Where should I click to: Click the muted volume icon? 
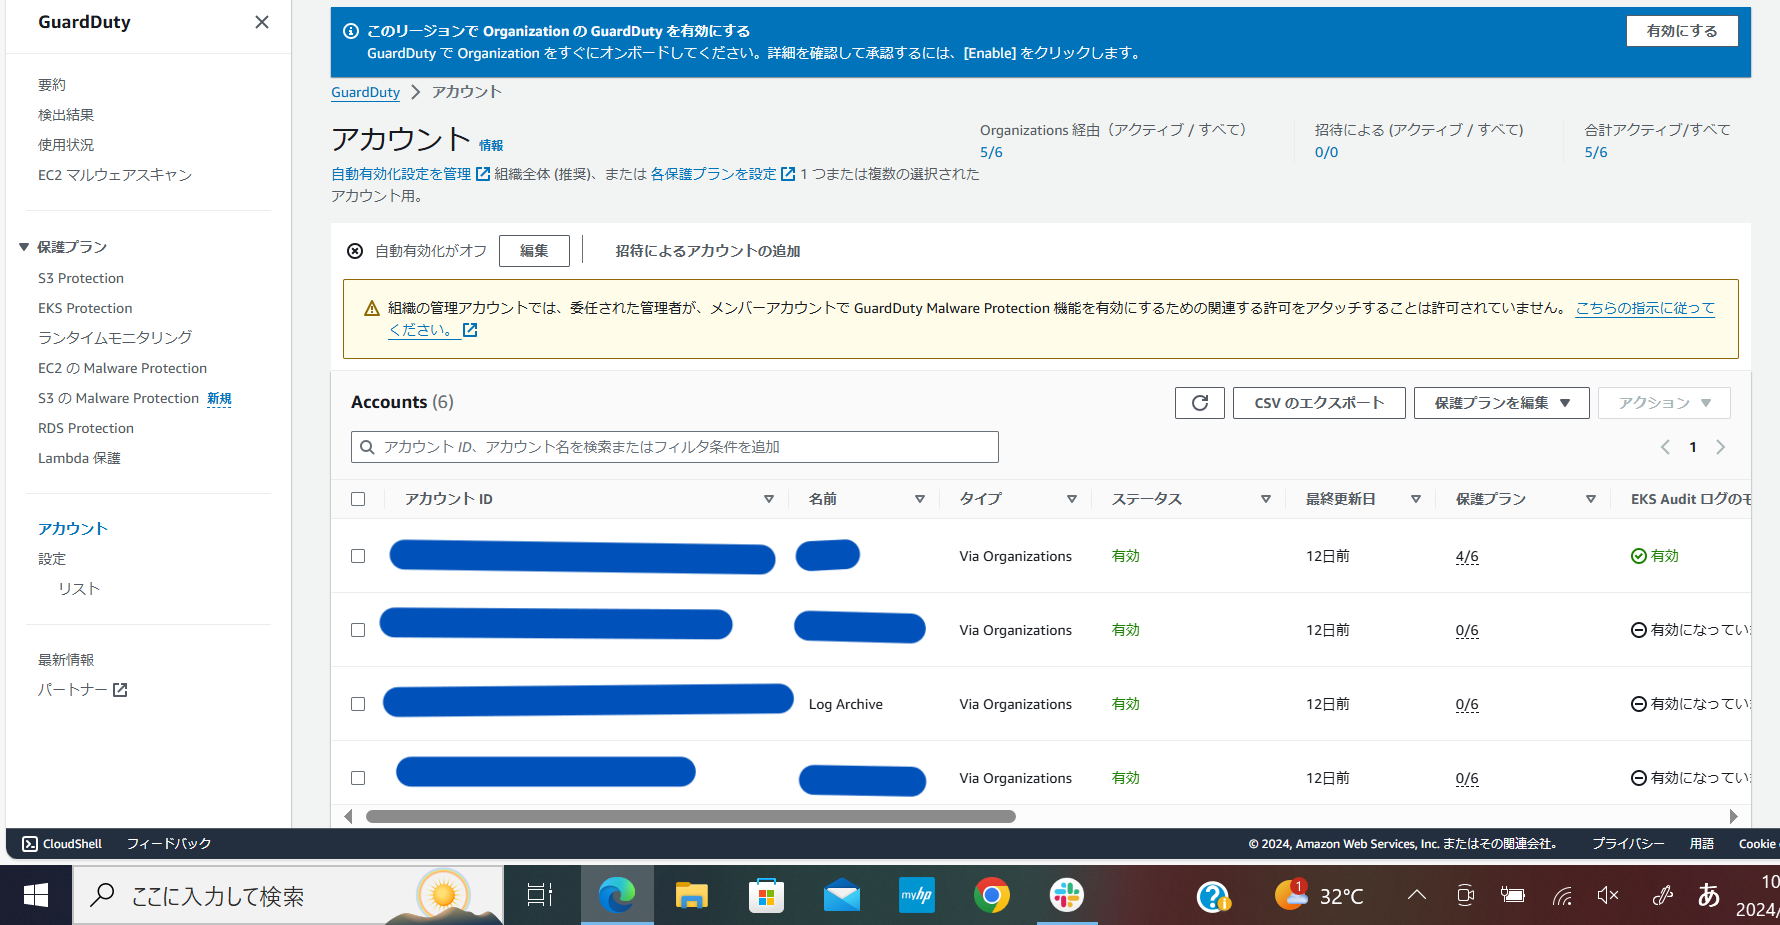pyautogui.click(x=1608, y=895)
